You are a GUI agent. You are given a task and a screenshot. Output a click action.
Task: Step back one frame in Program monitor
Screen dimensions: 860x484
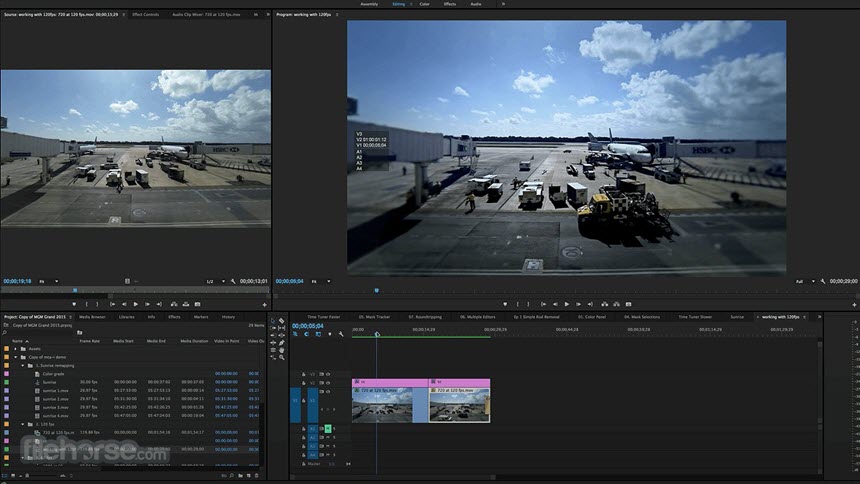click(555, 304)
